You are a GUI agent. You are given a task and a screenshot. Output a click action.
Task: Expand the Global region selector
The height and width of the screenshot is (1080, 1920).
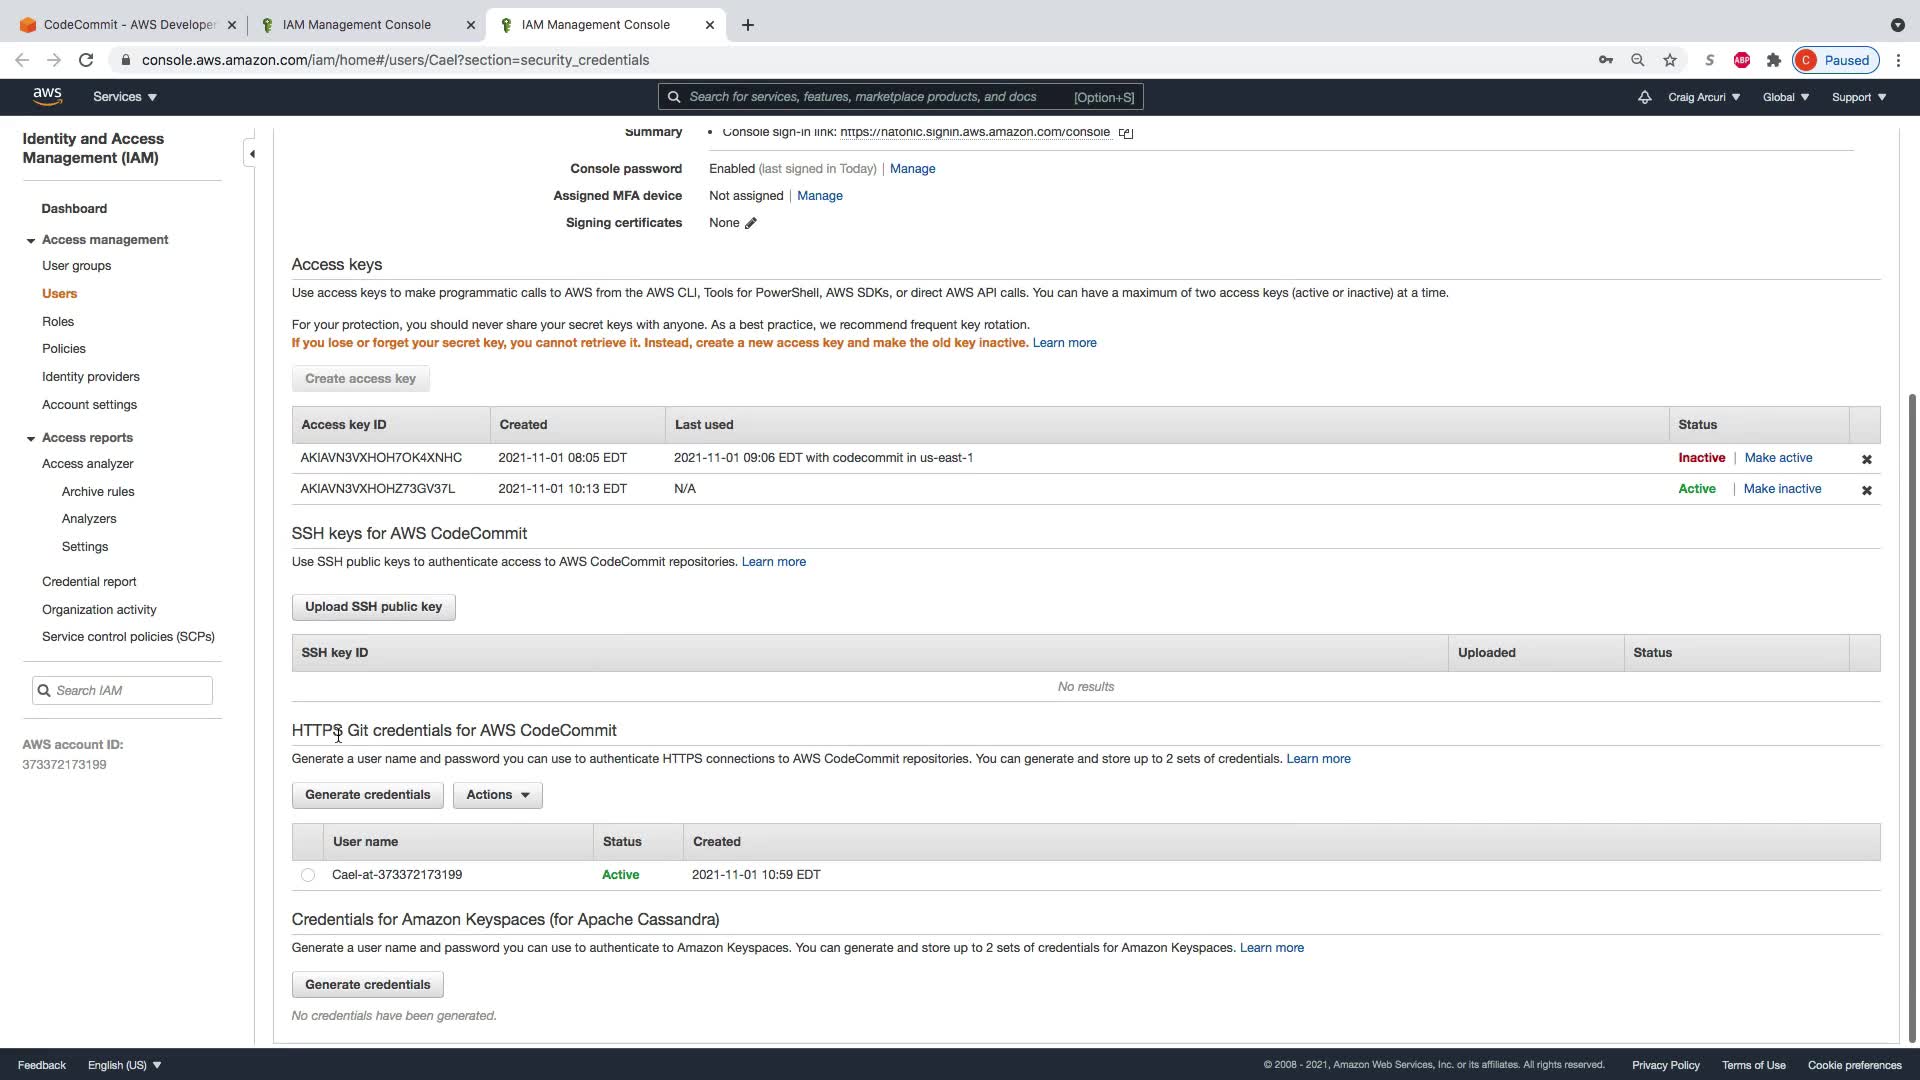(x=1785, y=97)
